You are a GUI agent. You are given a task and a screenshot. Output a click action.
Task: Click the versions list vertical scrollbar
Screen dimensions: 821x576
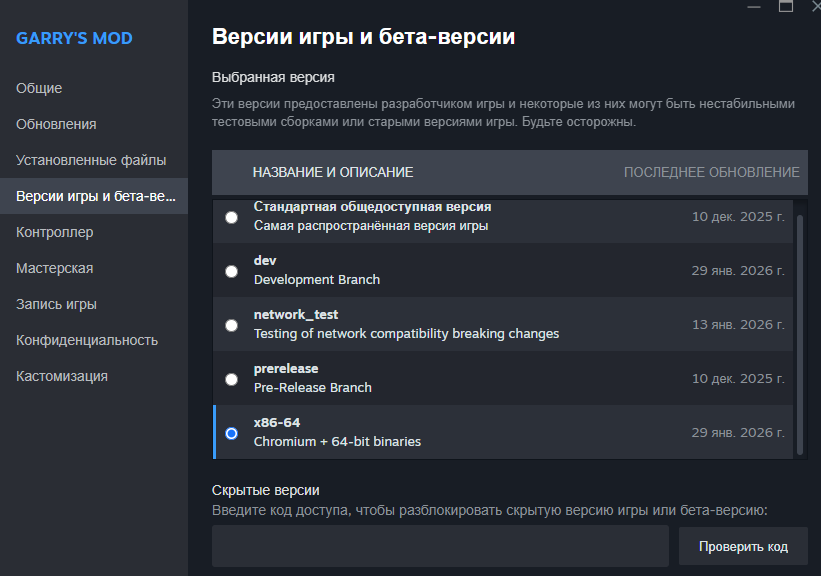point(799,330)
